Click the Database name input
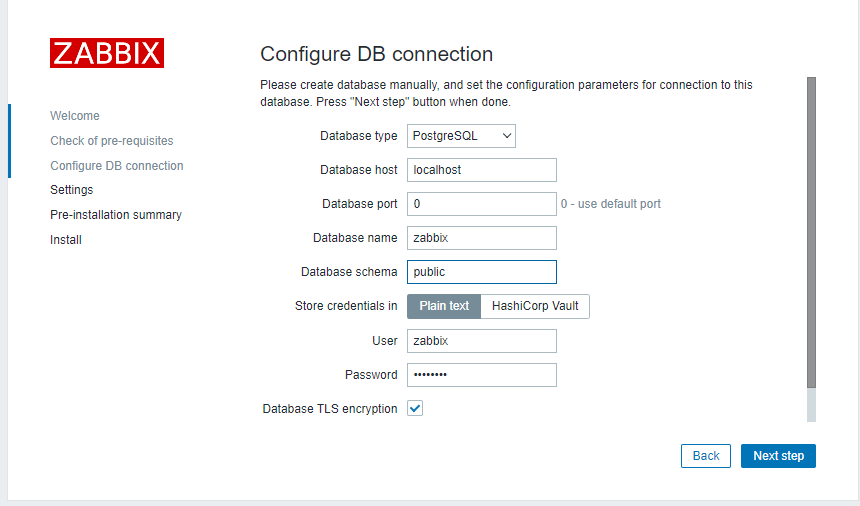The width and height of the screenshot is (860, 506). [481, 238]
